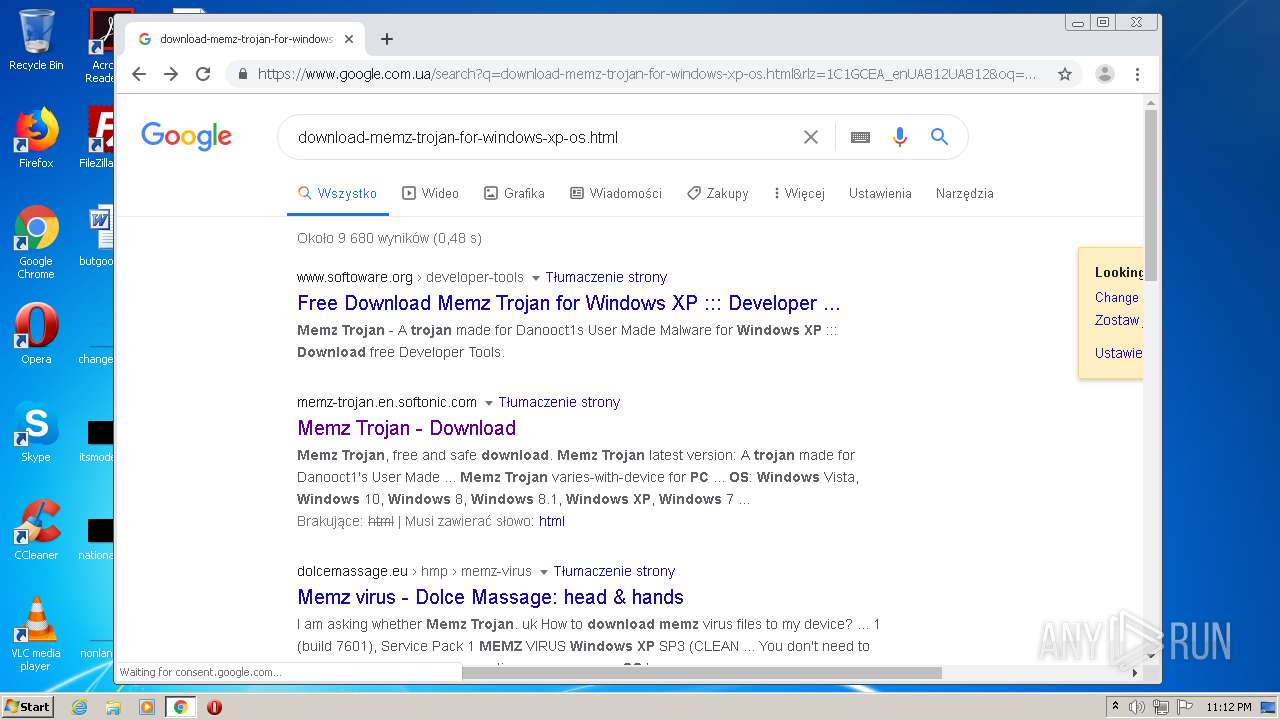Click Zostaw link in yellow notice
This screenshot has width=1280, height=720.
click(x=1117, y=320)
